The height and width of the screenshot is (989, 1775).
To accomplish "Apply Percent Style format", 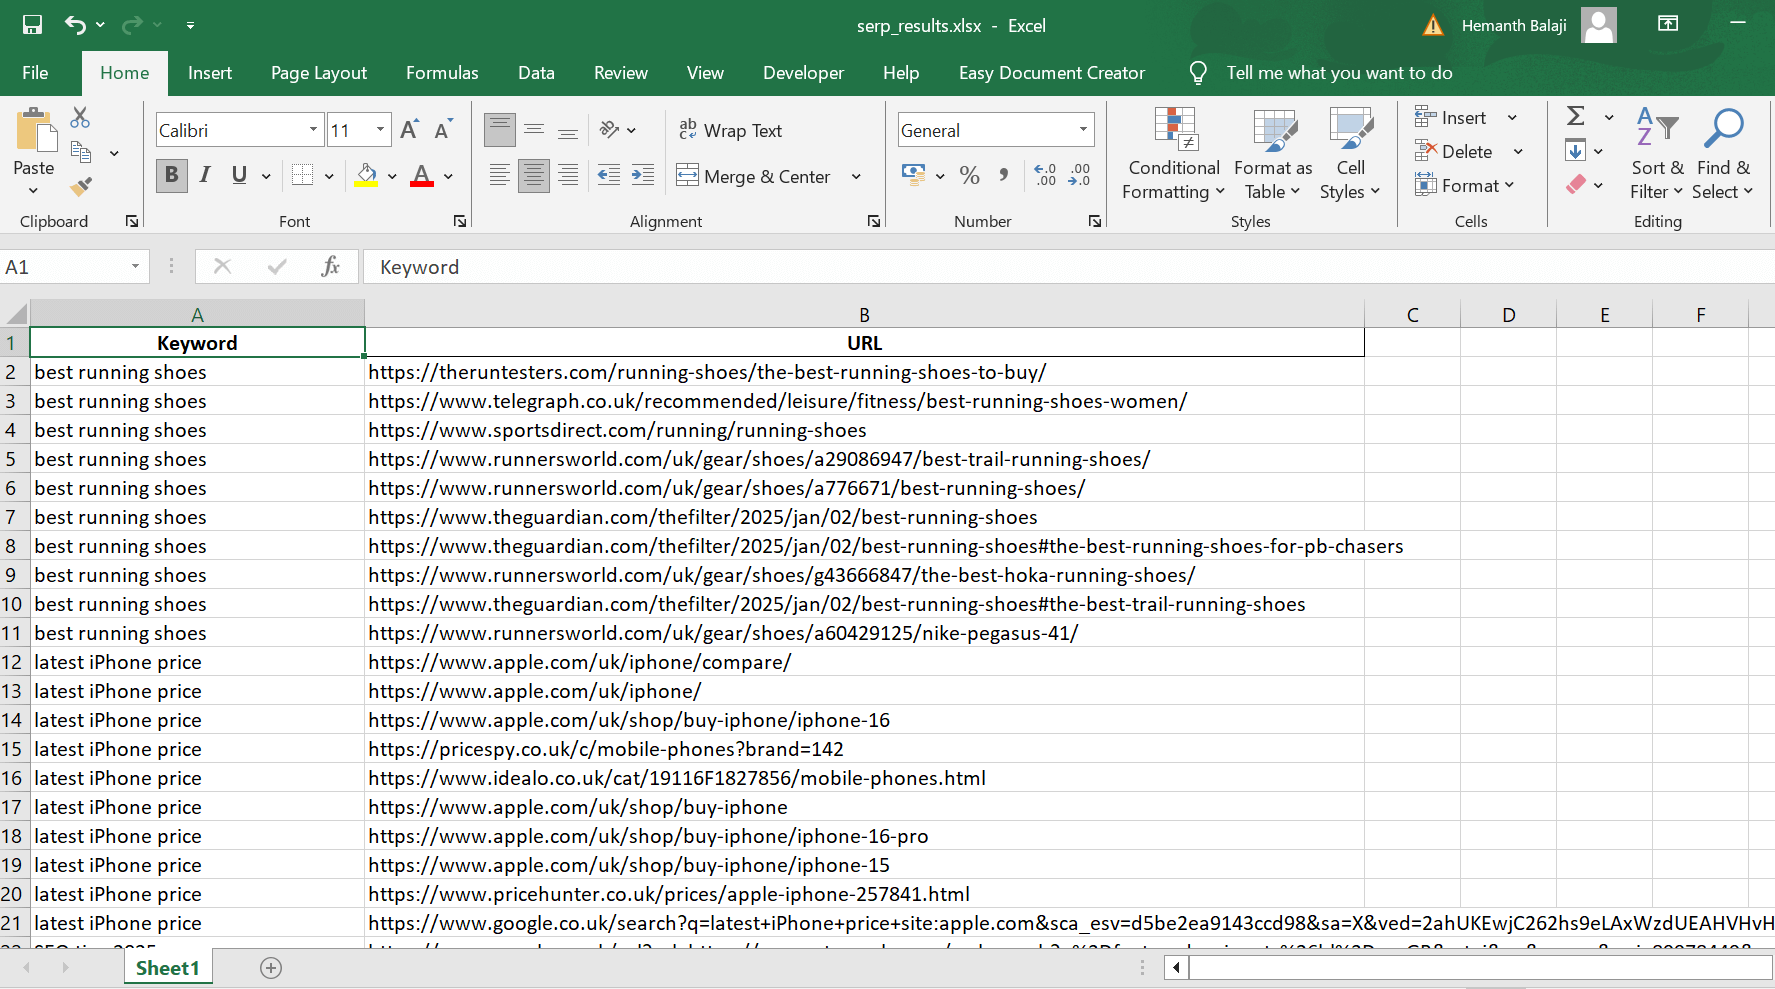I will pyautogui.click(x=969, y=176).
